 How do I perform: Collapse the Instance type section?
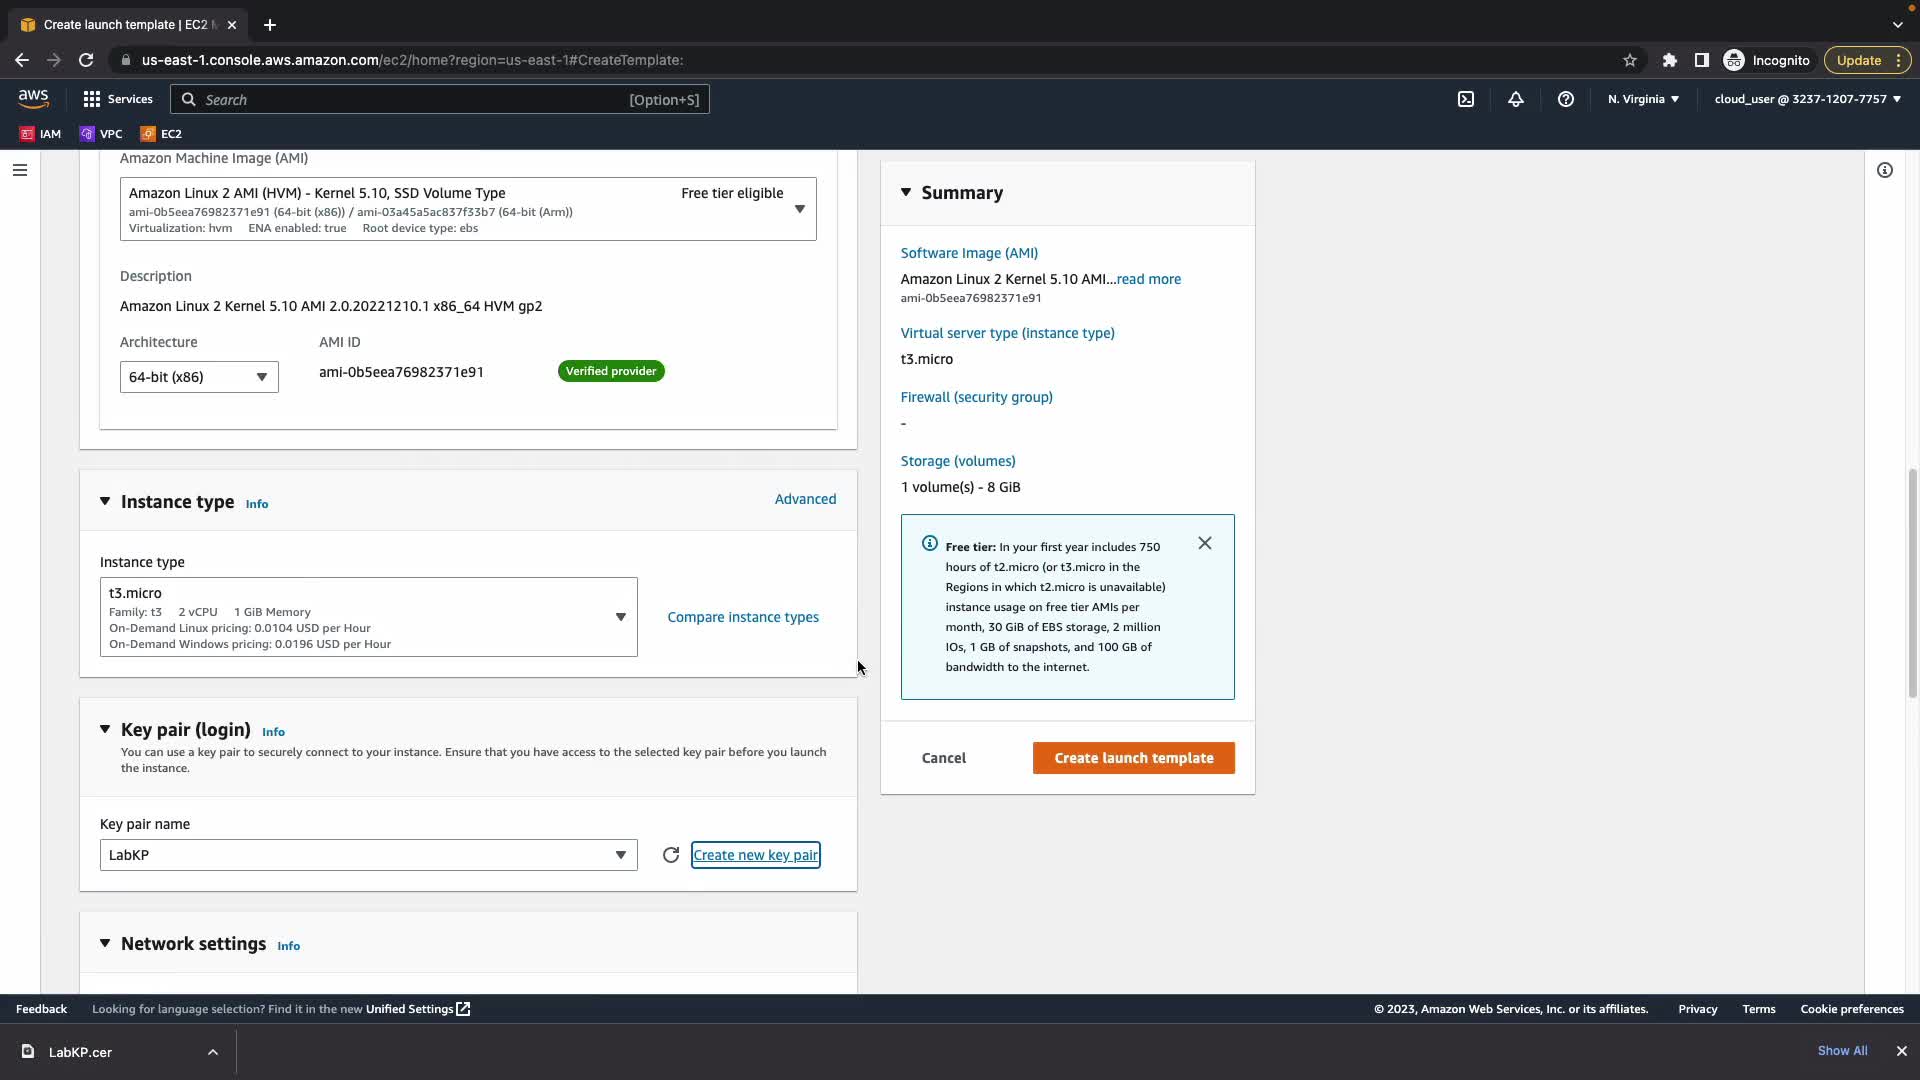[105, 501]
